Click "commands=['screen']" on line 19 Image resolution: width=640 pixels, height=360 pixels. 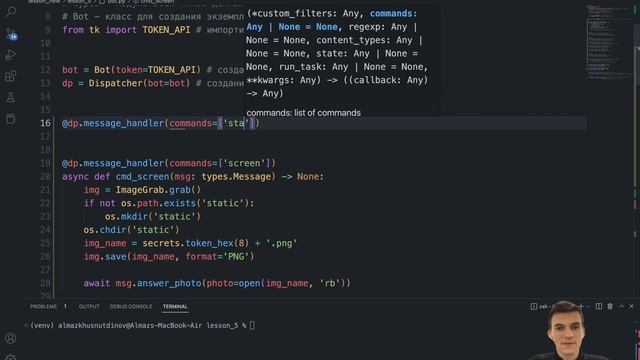220,163
